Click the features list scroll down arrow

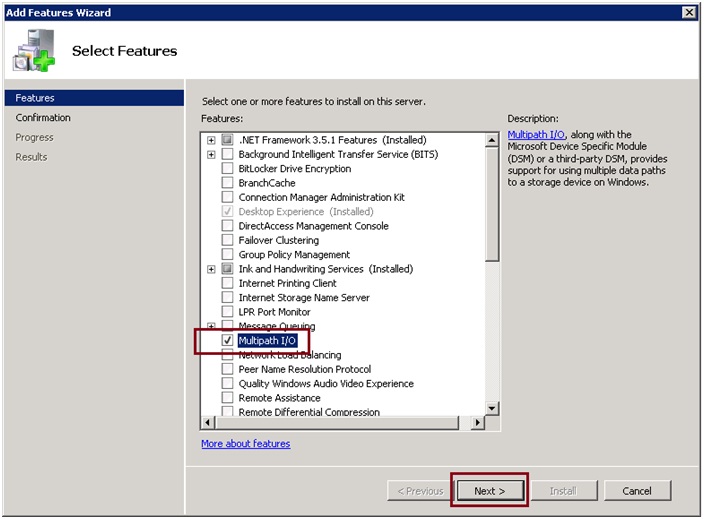492,409
